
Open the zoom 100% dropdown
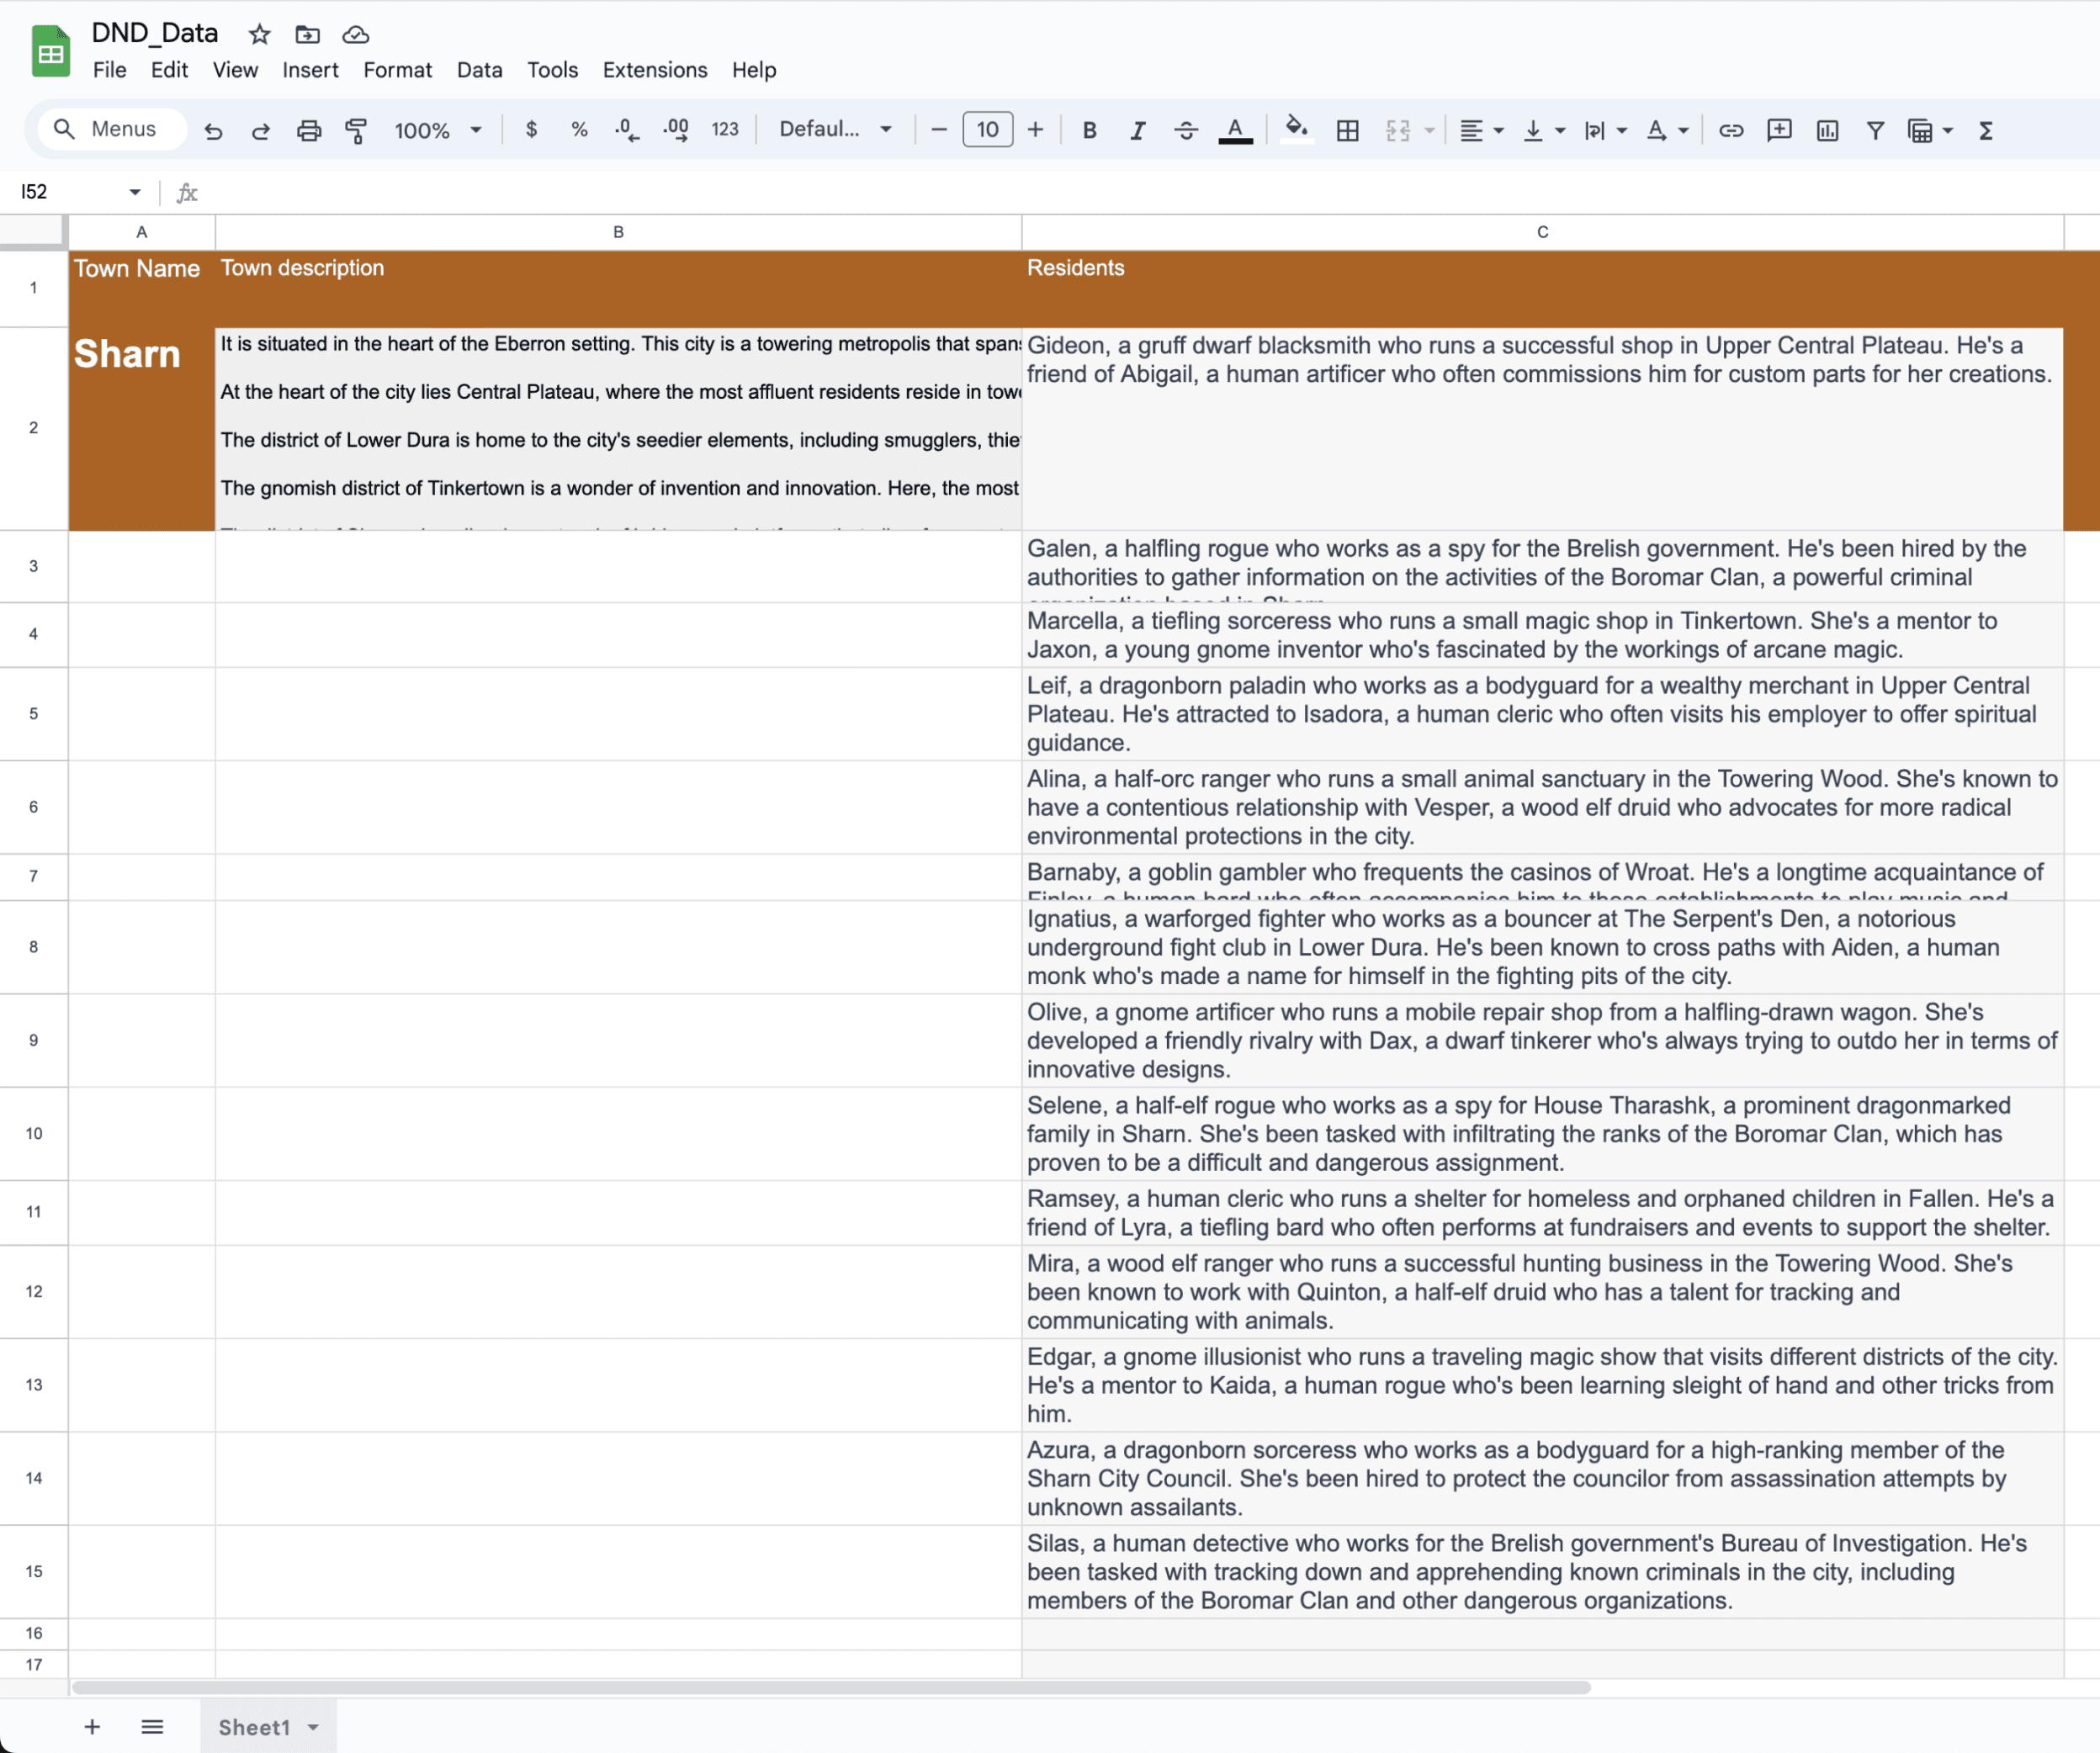click(x=438, y=130)
